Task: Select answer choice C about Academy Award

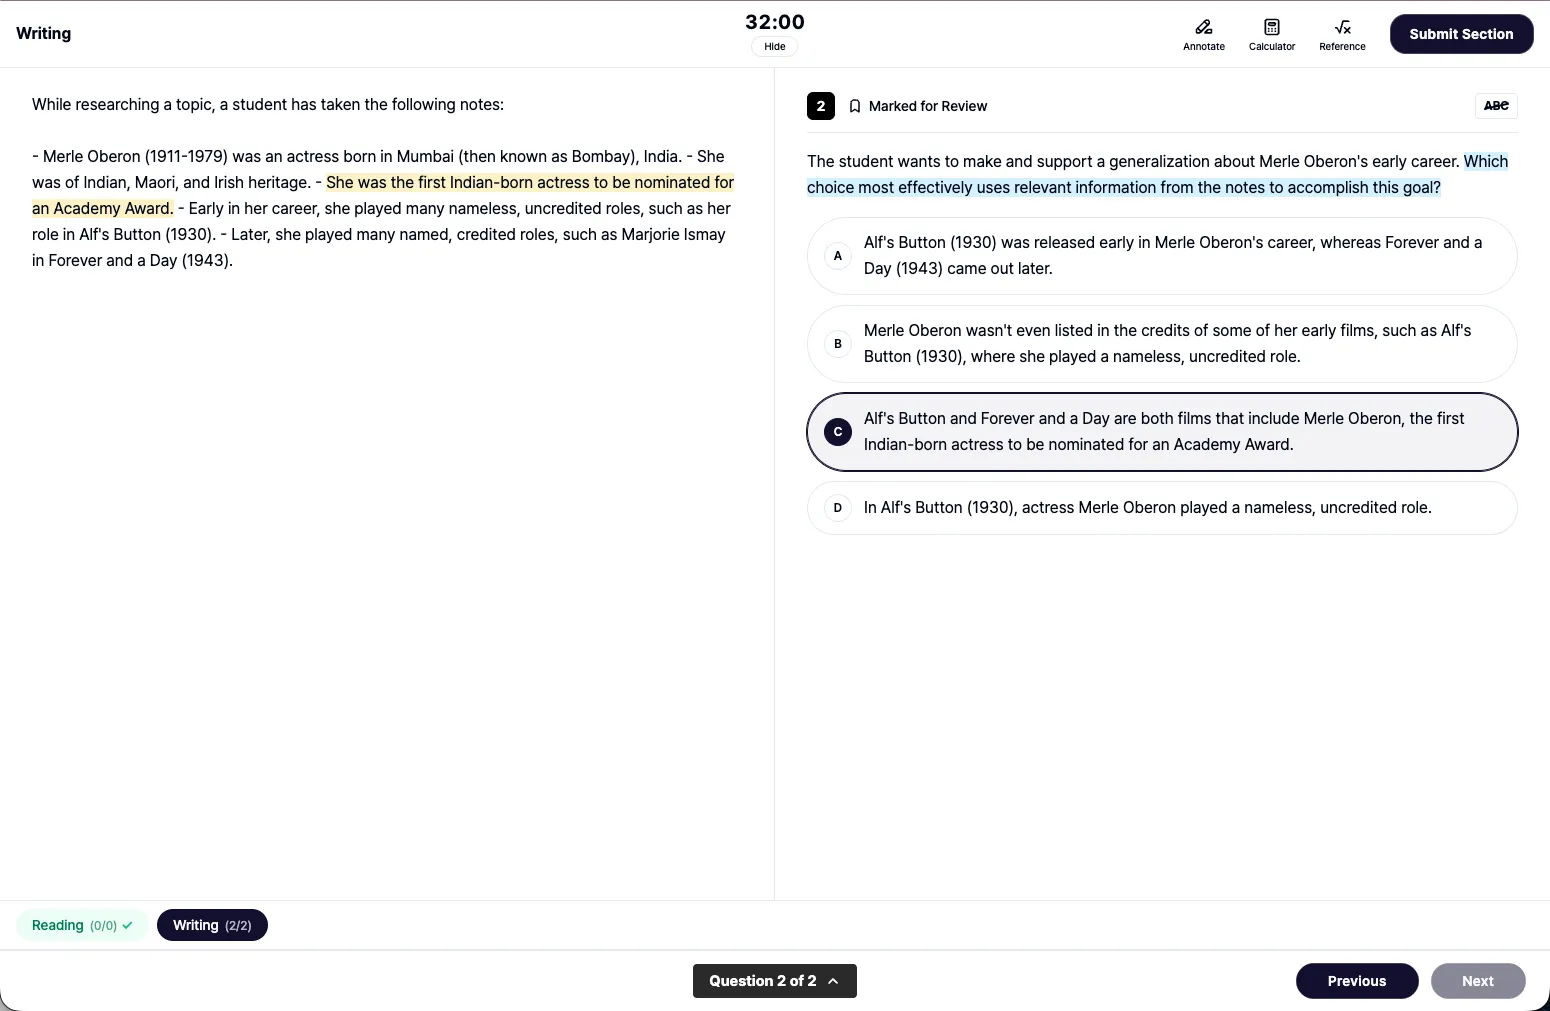Action: [1162, 432]
